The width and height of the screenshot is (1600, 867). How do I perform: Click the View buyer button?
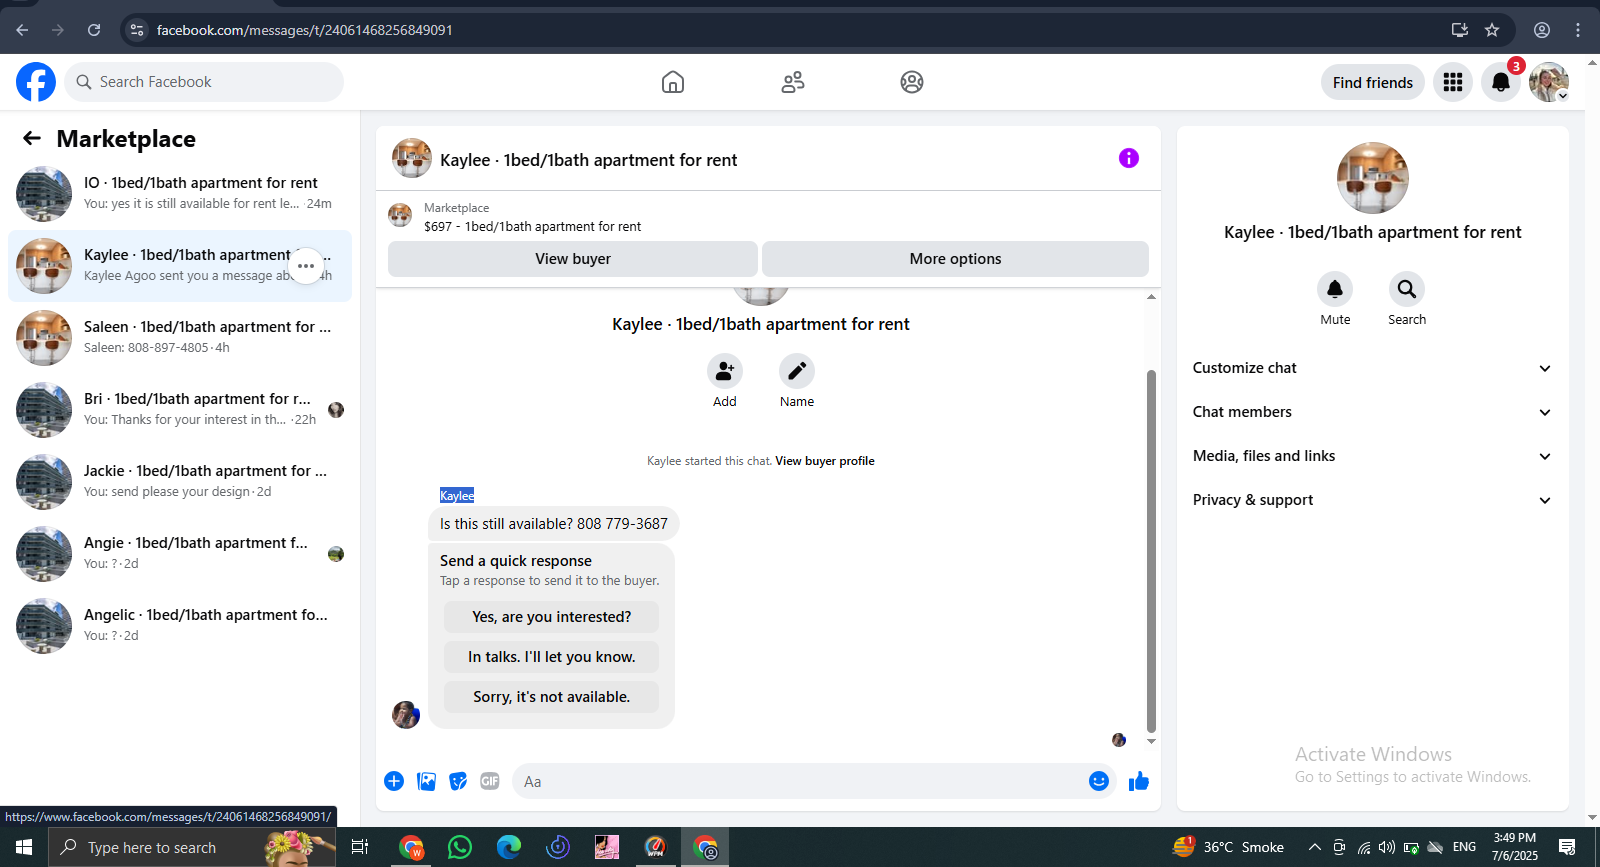coord(573,259)
